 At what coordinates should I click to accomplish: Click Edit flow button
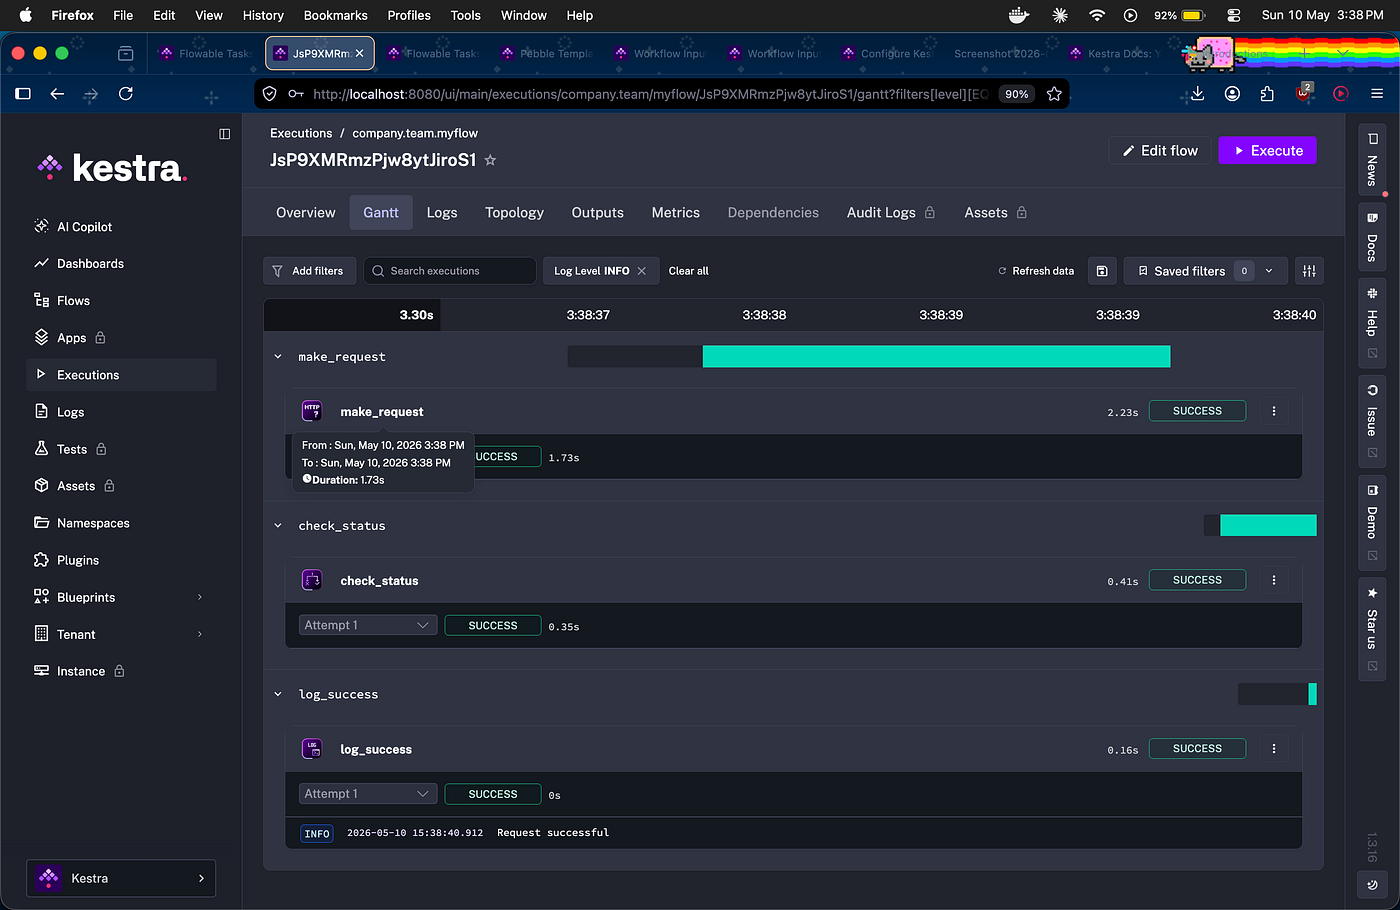tap(1160, 151)
